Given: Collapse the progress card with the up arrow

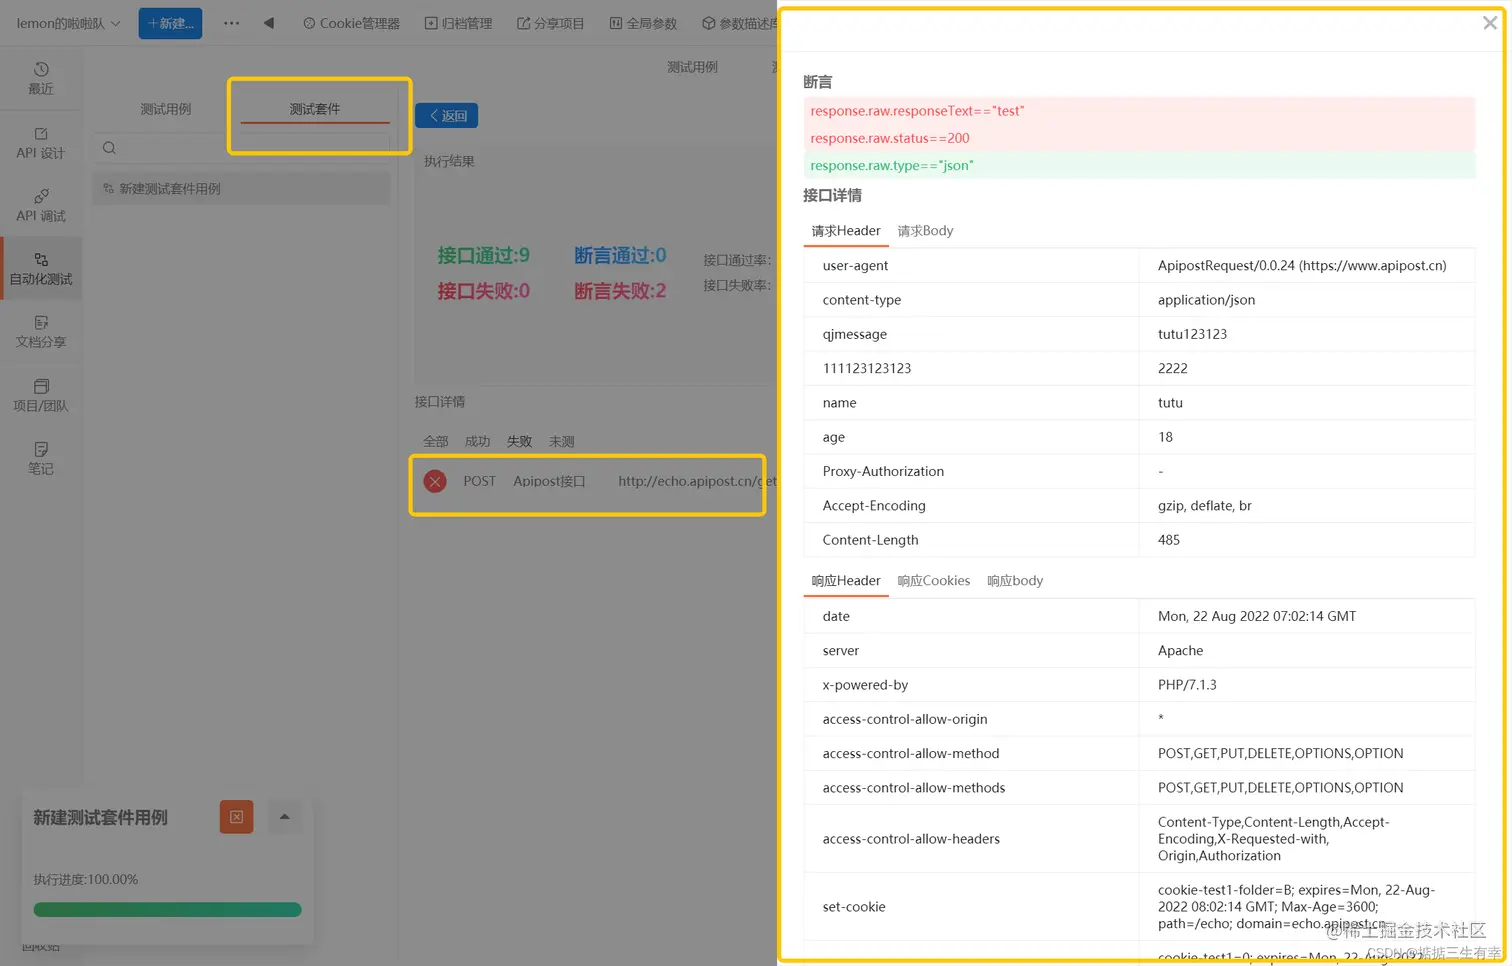Looking at the screenshot, I should click(x=285, y=817).
